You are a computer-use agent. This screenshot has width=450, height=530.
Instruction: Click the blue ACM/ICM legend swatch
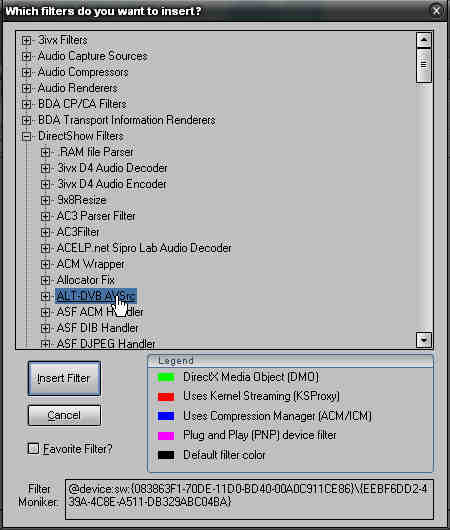[x=166, y=416]
